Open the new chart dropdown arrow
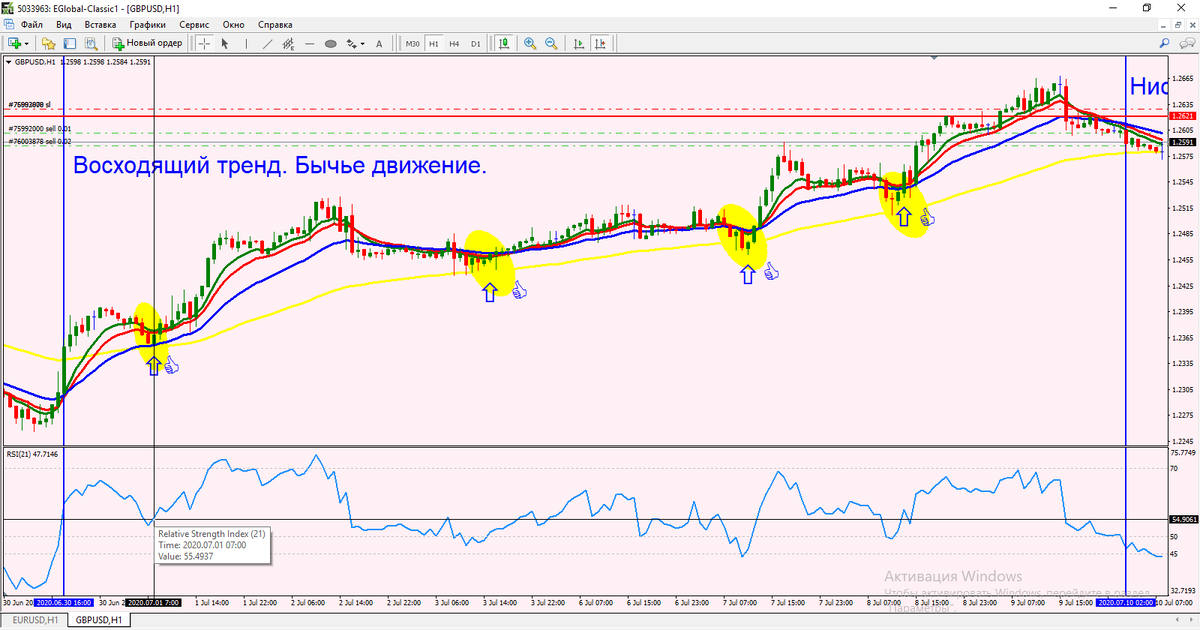1200x630 pixels. (x=26, y=43)
